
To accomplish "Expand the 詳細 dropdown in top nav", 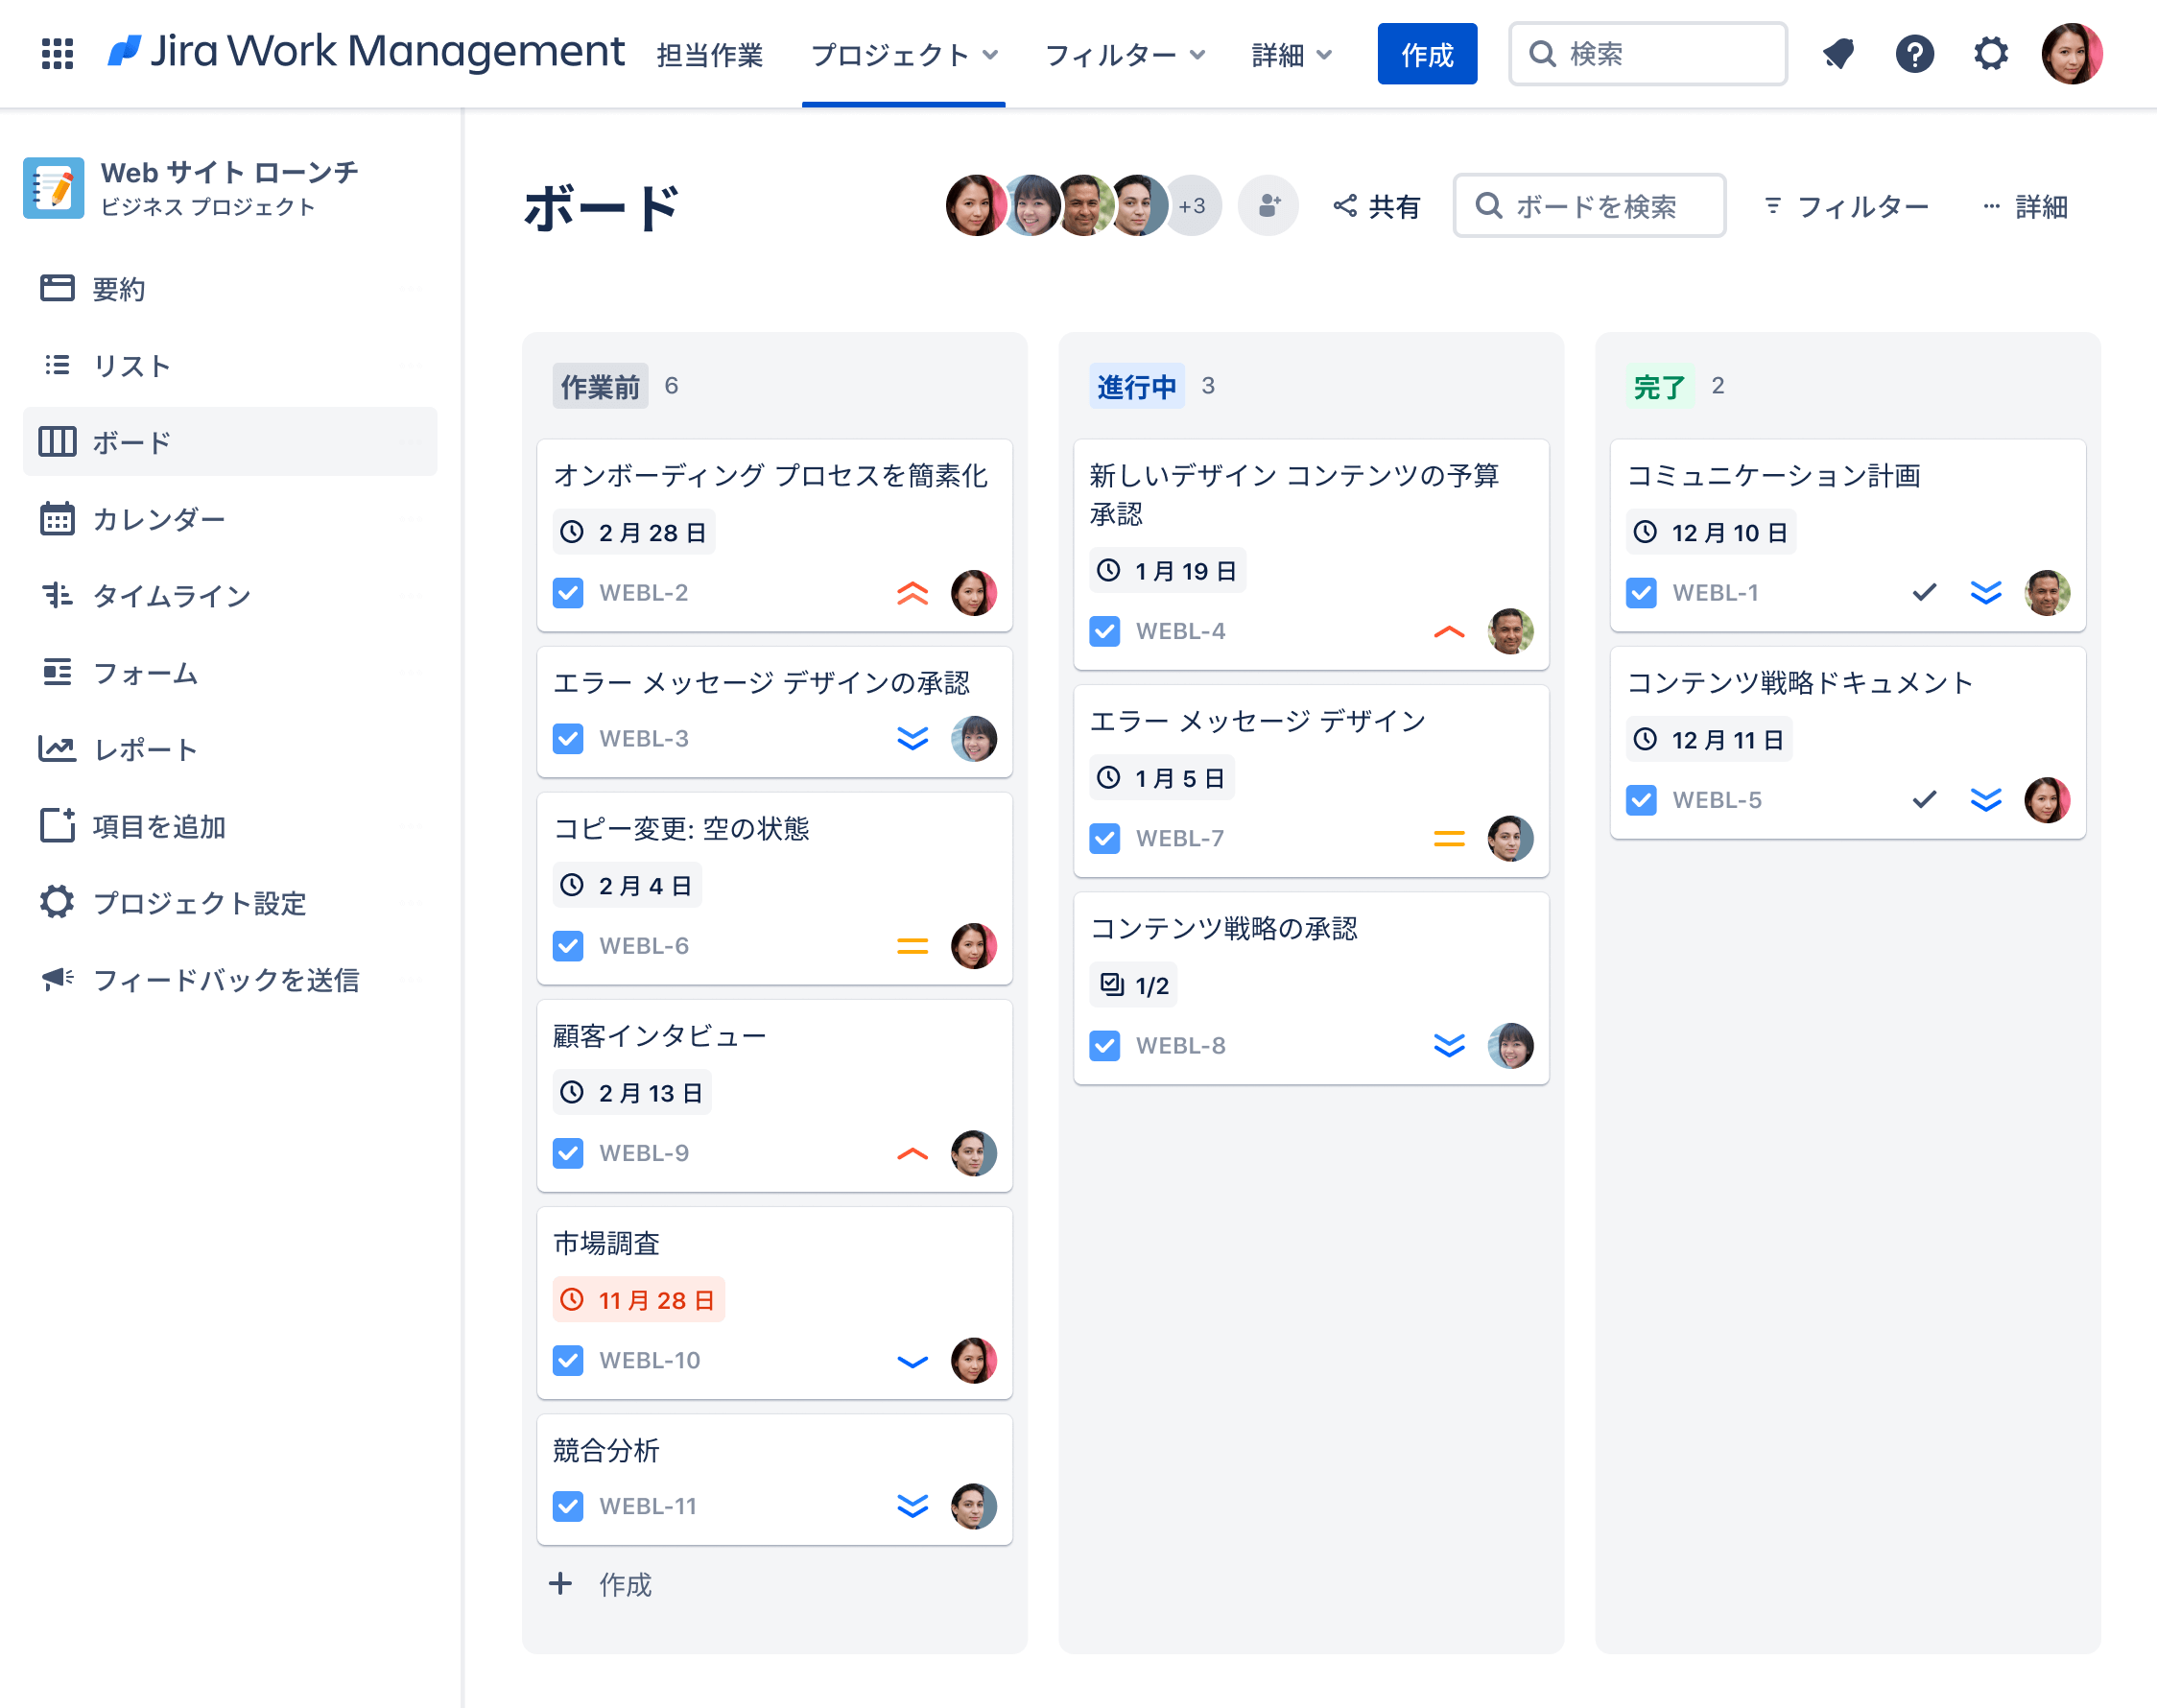I will pyautogui.click(x=1292, y=54).
